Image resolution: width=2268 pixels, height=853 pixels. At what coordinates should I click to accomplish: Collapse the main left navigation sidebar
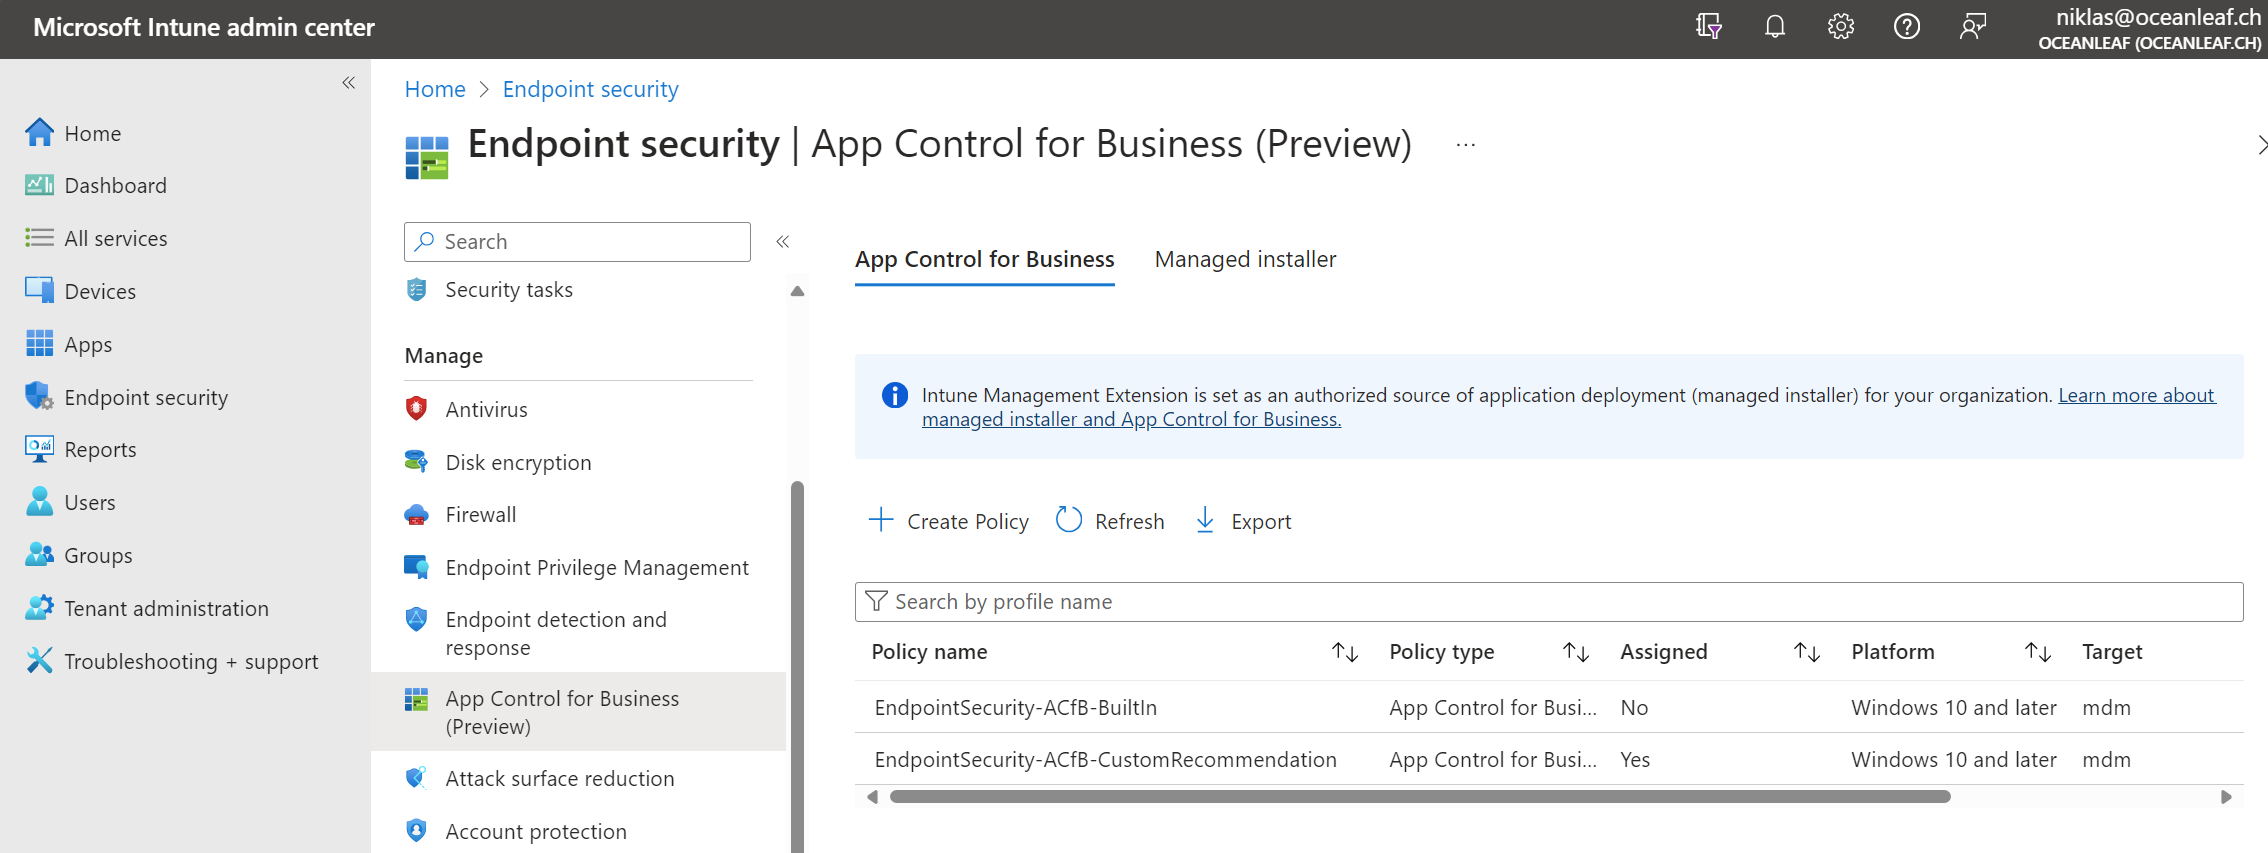point(349,83)
